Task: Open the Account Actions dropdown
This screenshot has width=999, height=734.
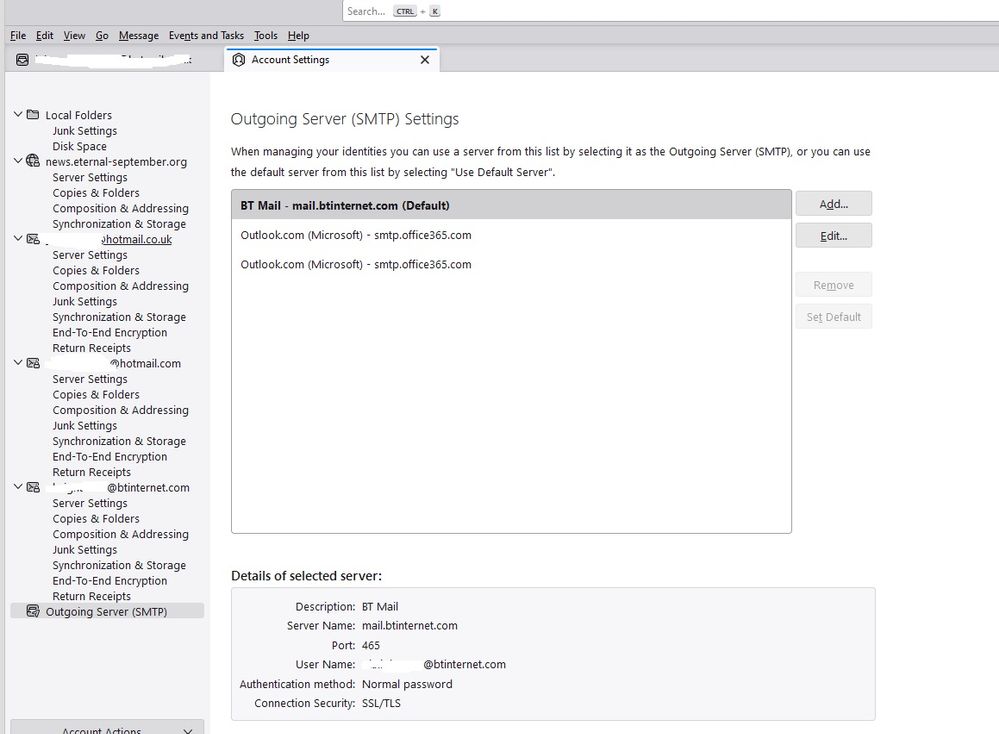Action: [x=107, y=728]
